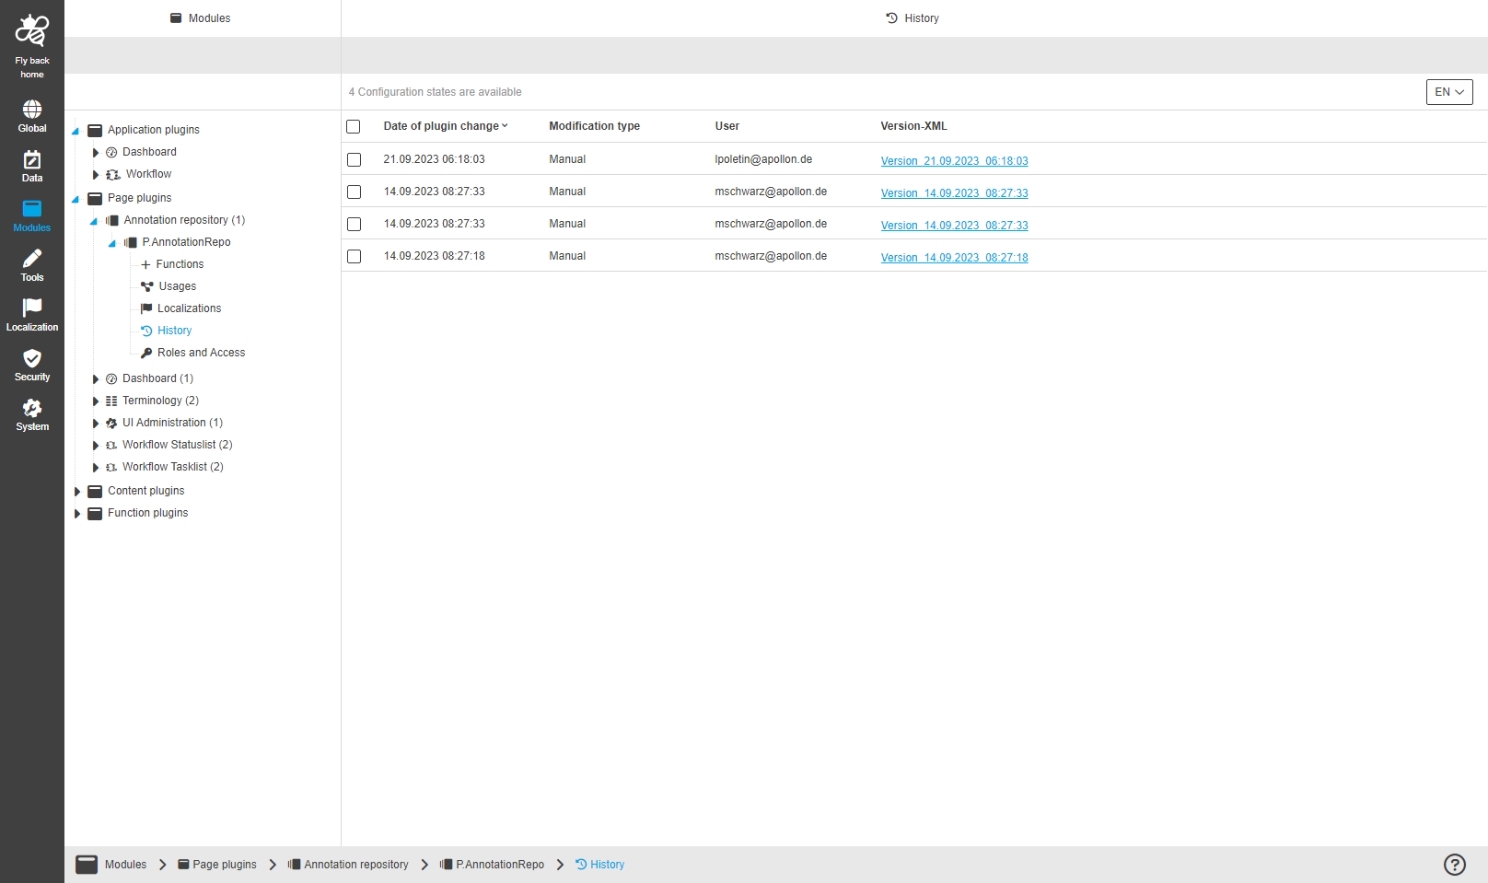Select Localizations in the plugin tree
Screen dimensions: 1488x883
189,309
